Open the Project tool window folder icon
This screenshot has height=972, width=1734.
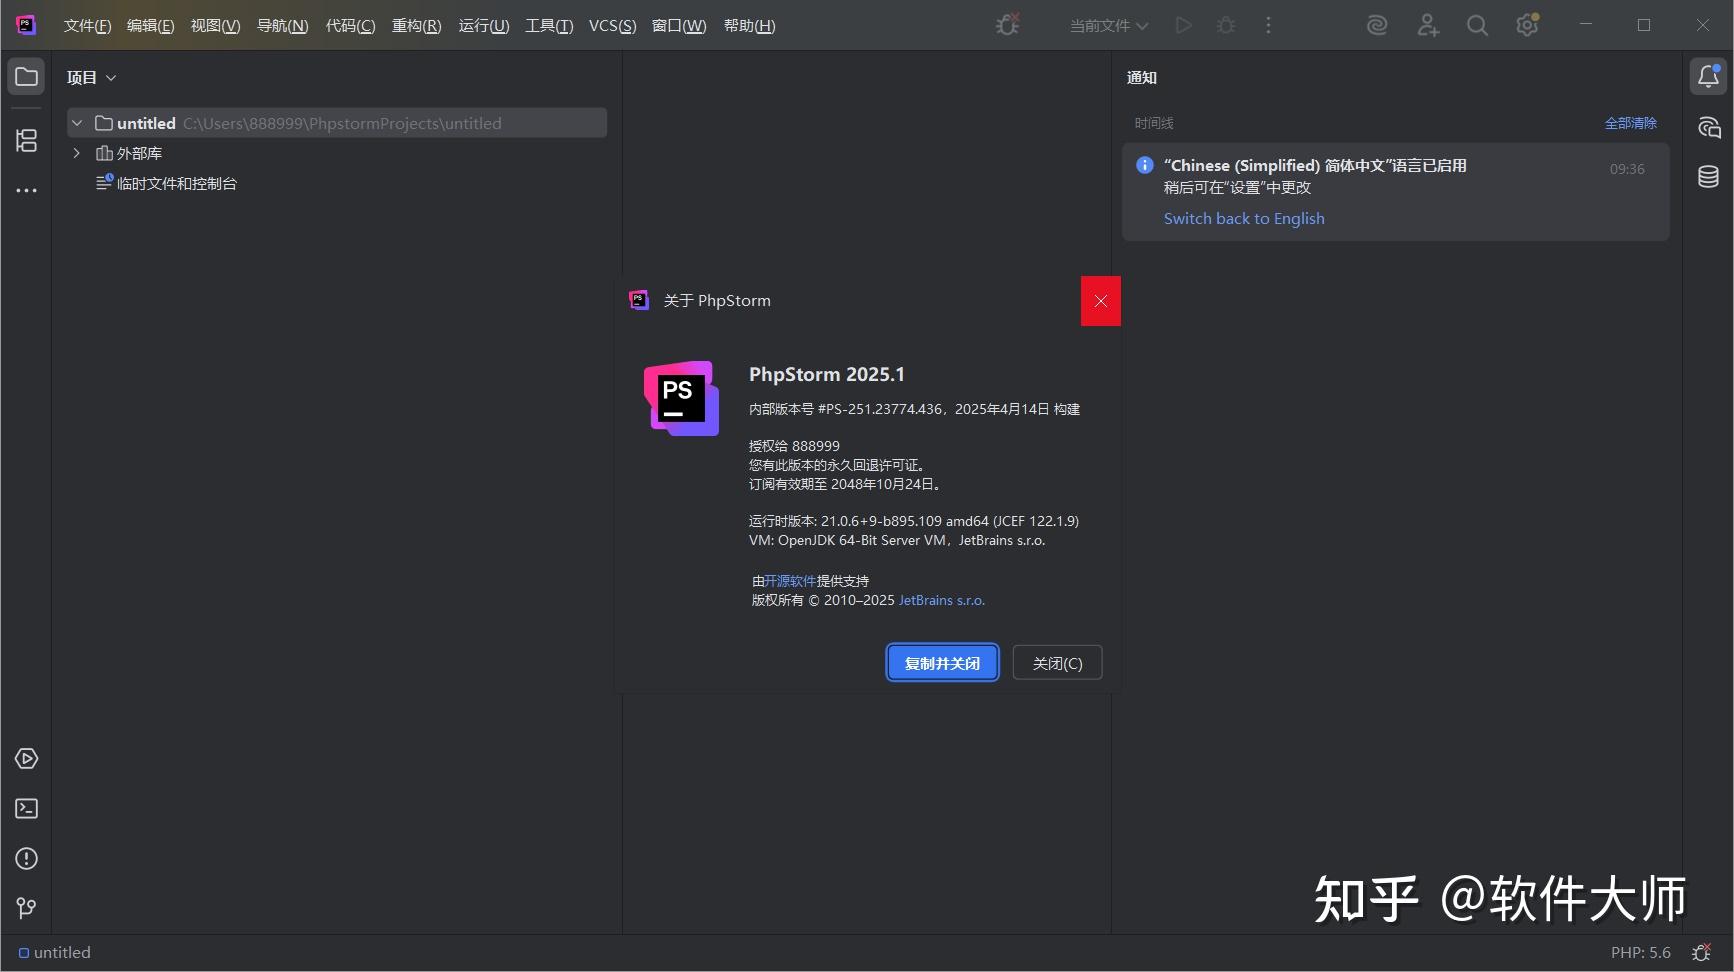(26, 77)
